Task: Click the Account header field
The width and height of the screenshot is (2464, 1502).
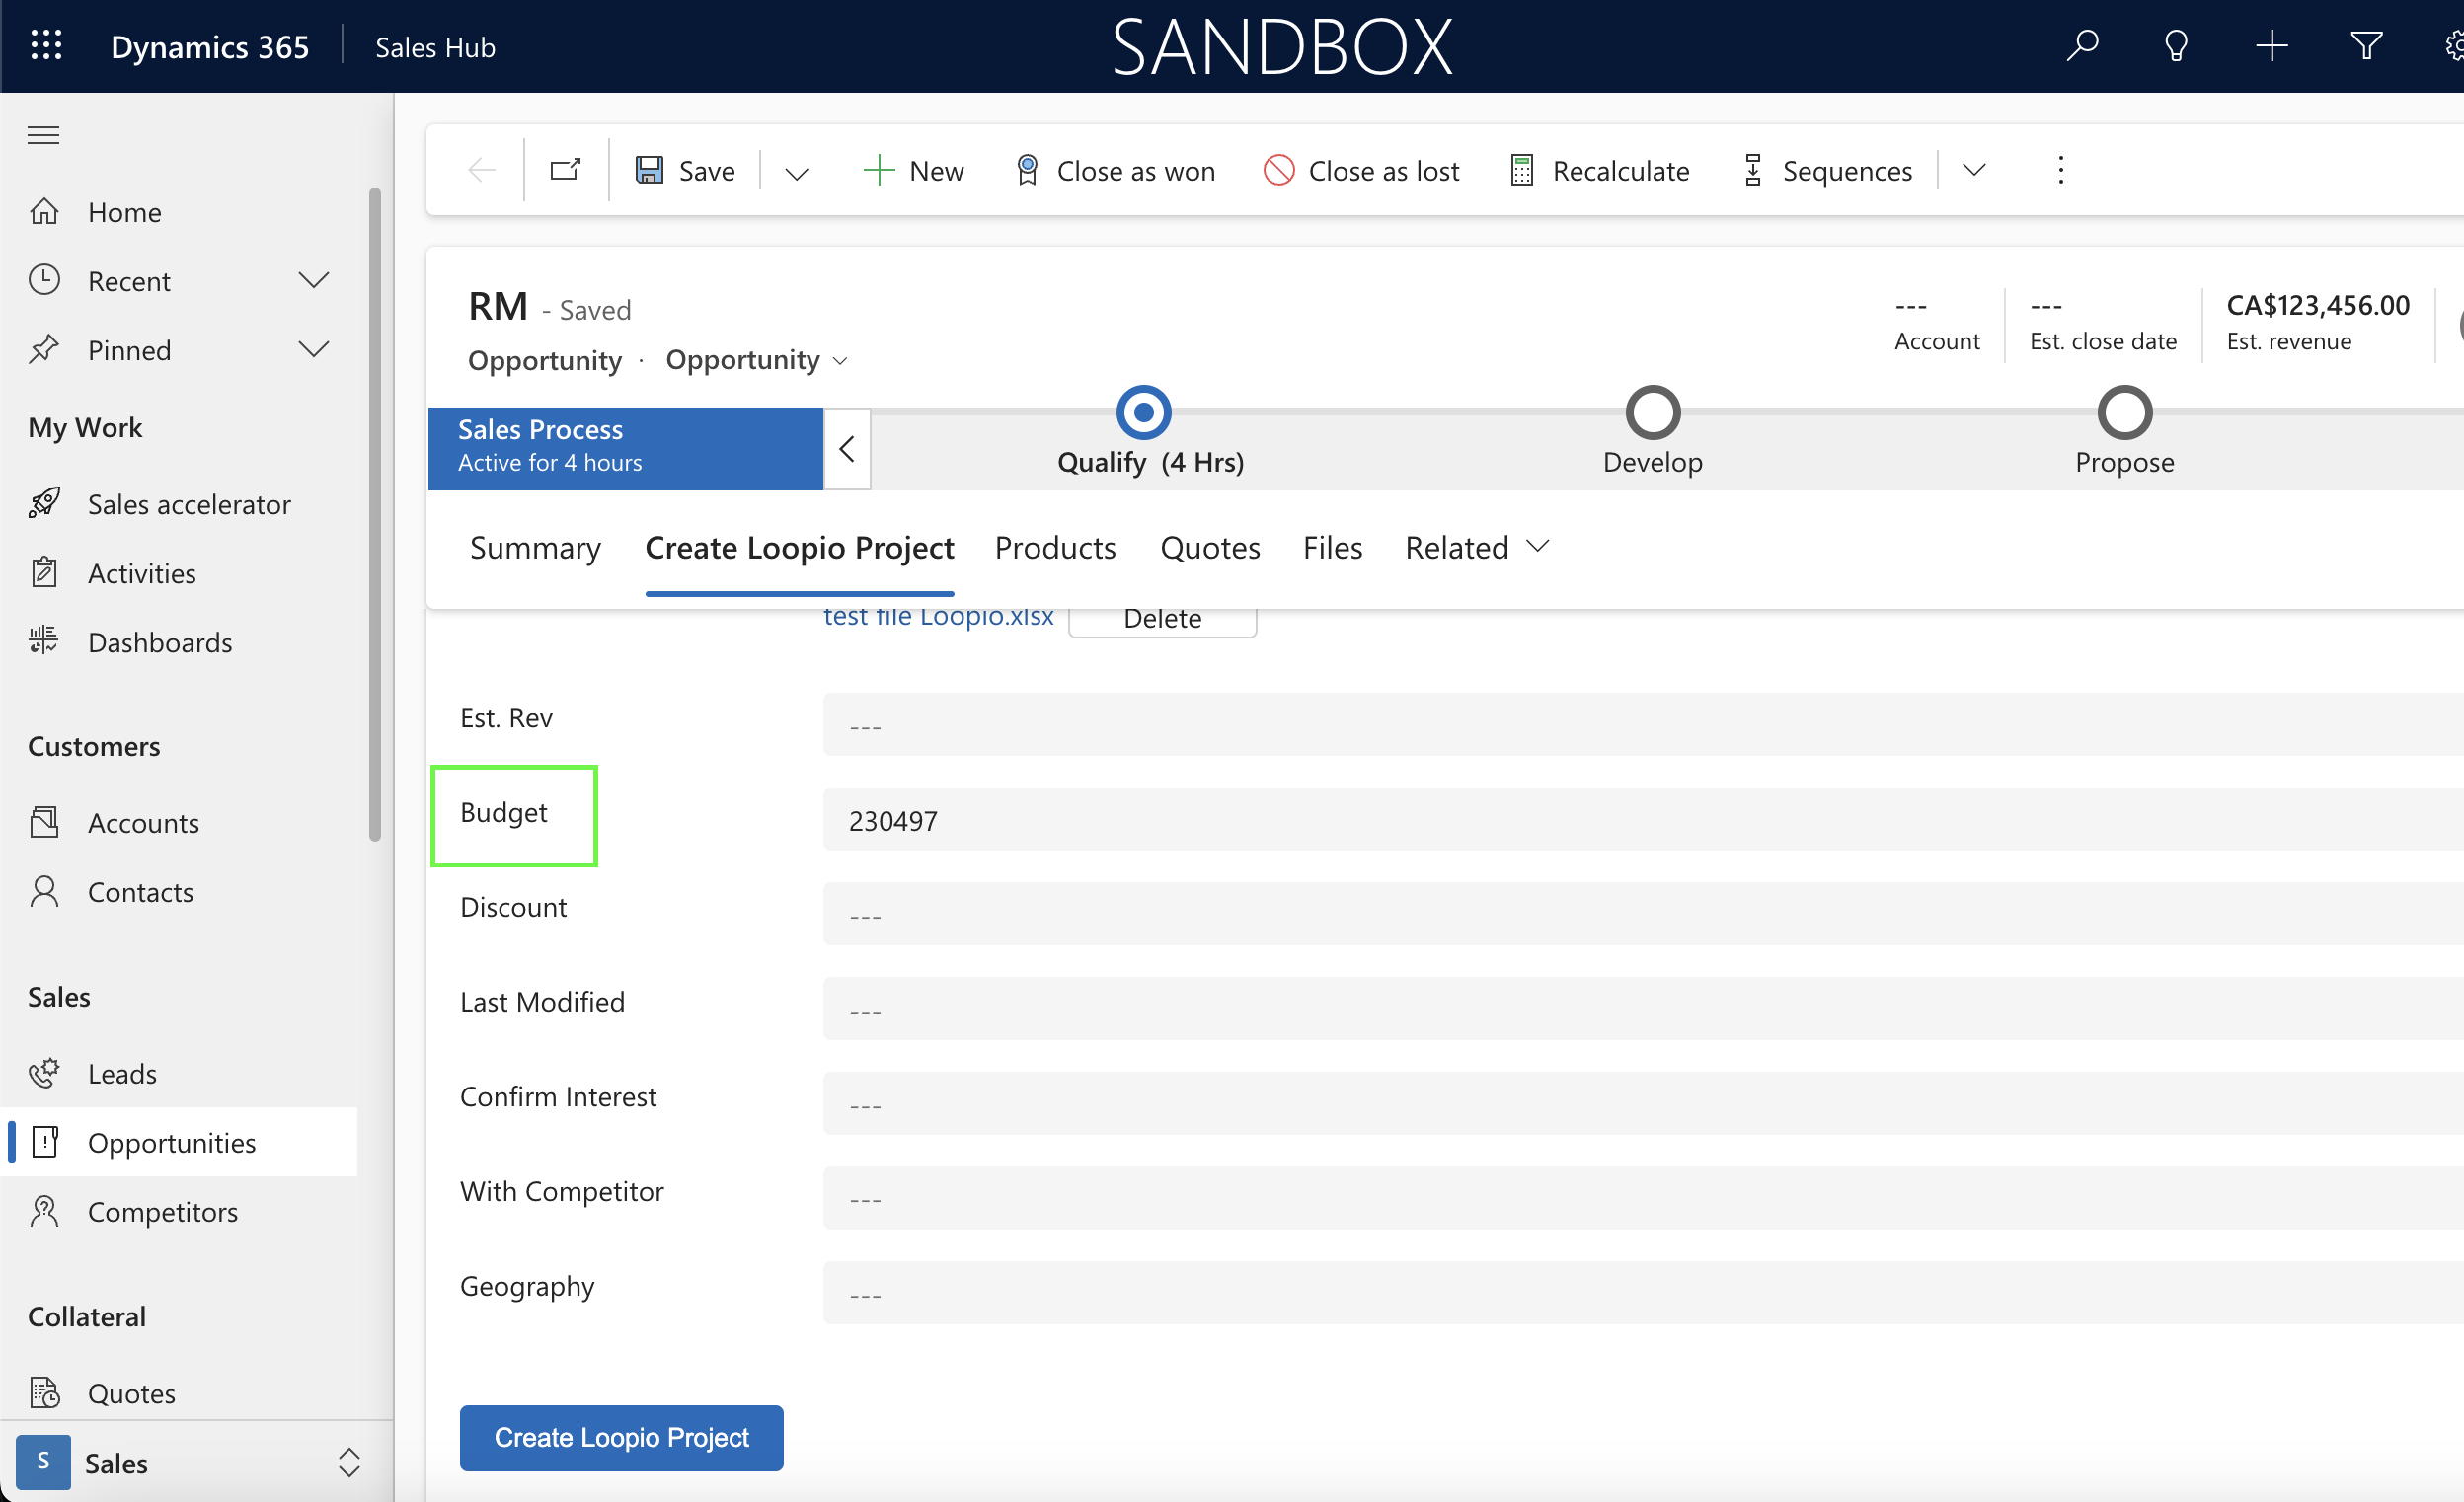Action: point(1936,323)
